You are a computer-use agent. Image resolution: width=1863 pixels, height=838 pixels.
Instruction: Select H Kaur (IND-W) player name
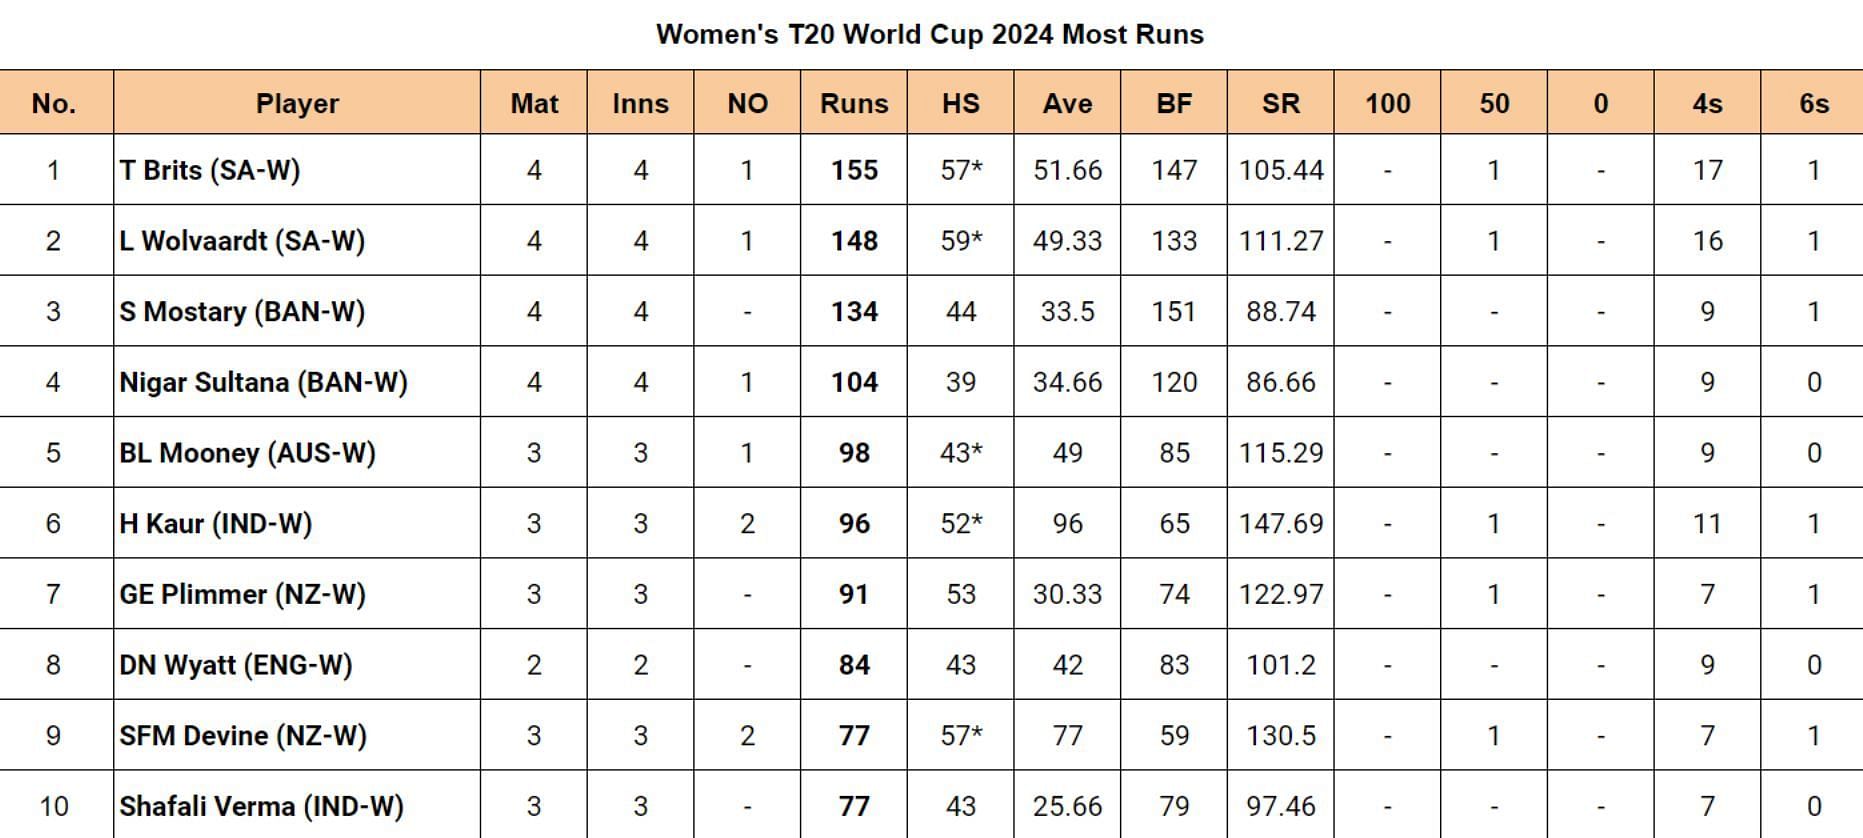[215, 524]
